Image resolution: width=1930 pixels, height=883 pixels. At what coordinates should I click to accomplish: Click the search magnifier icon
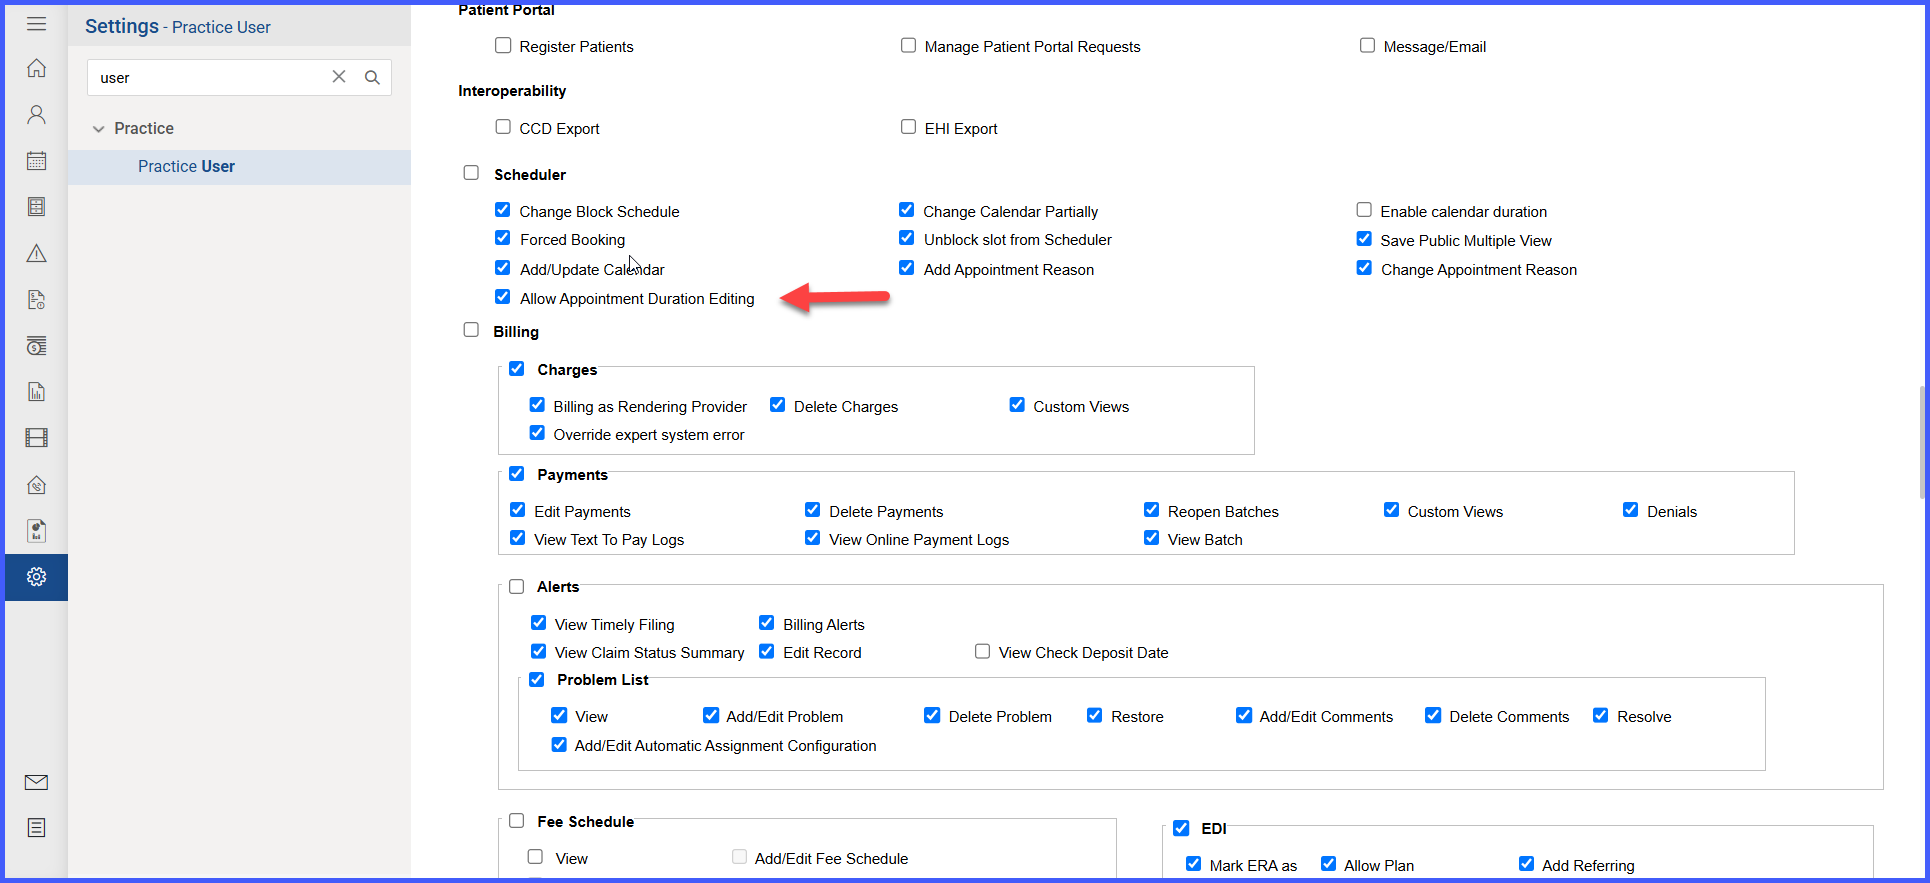[x=372, y=77]
